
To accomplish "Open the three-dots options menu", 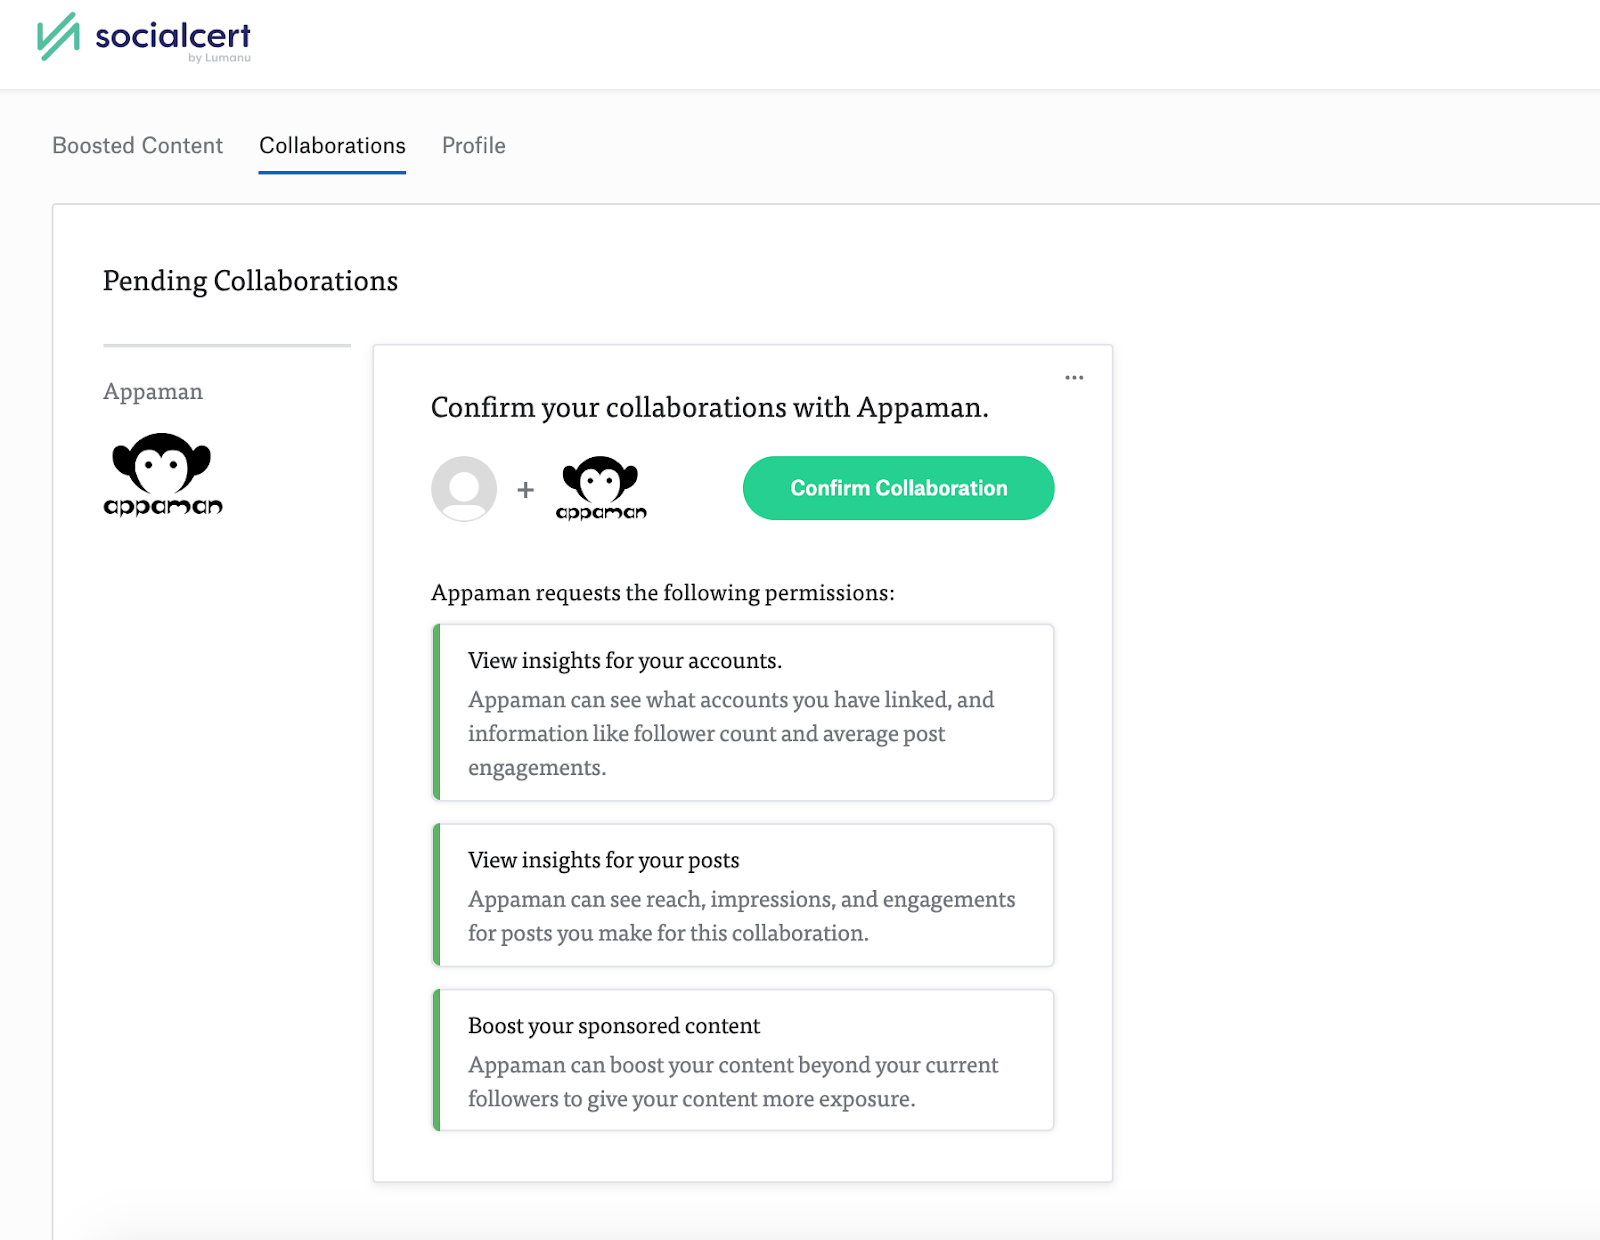I will (1074, 378).
